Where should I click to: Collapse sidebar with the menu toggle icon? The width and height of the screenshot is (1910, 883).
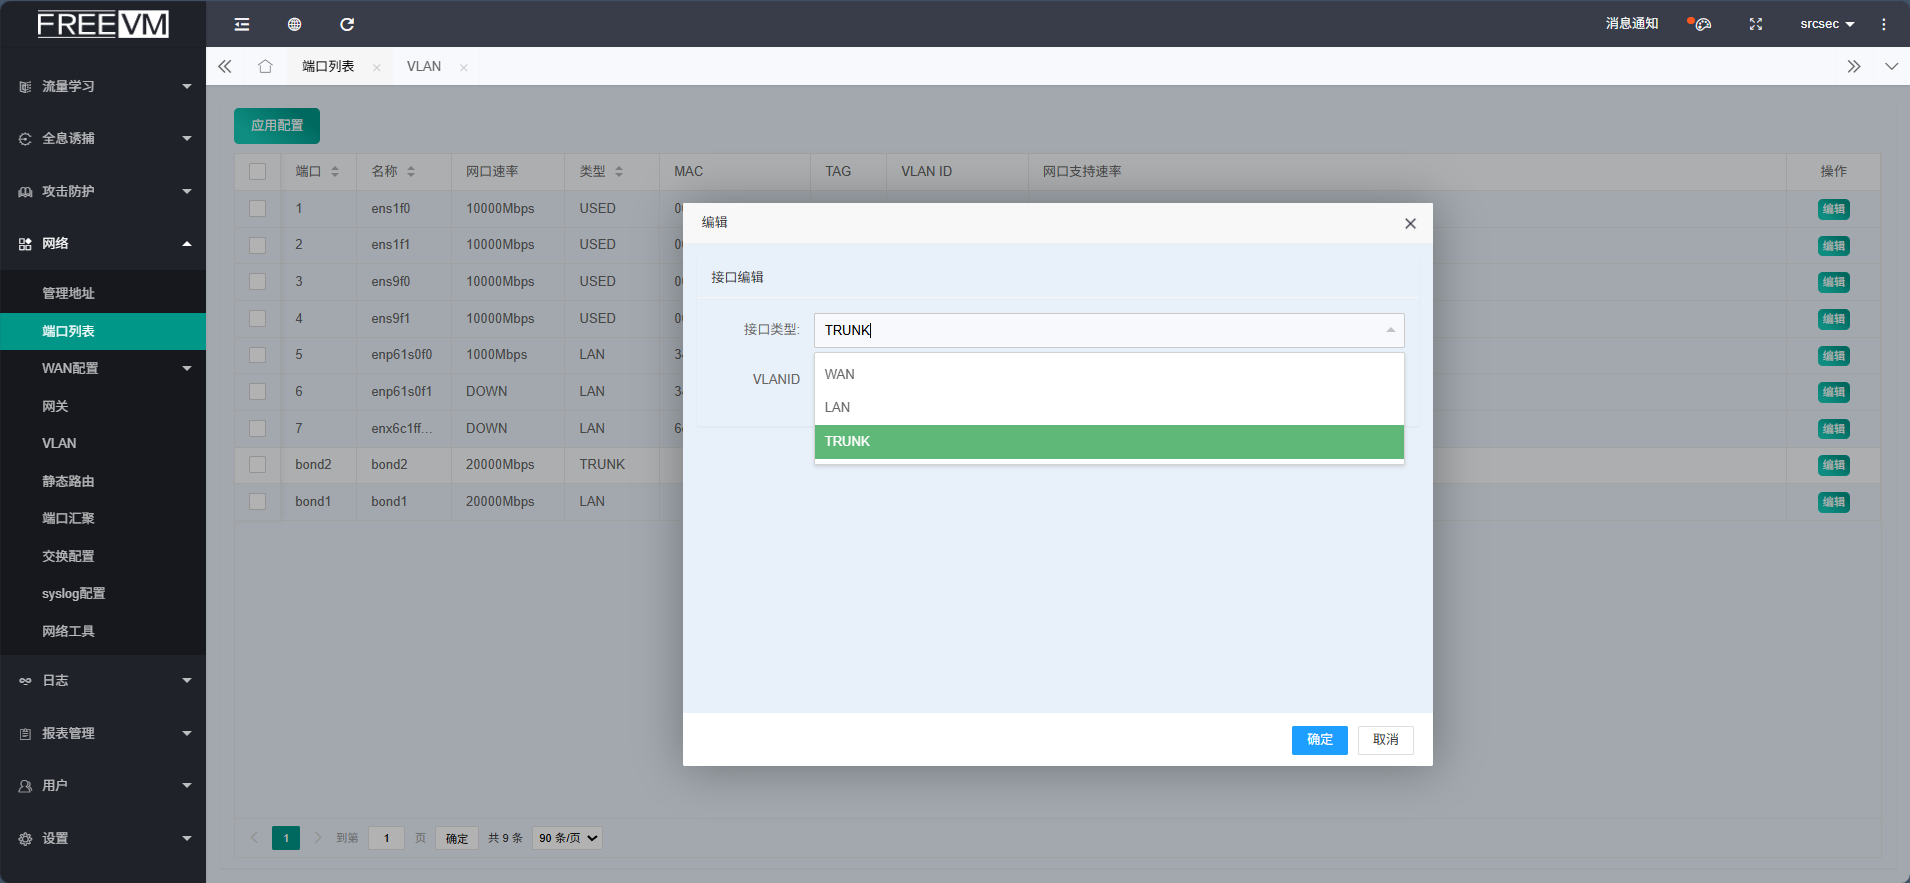[242, 24]
